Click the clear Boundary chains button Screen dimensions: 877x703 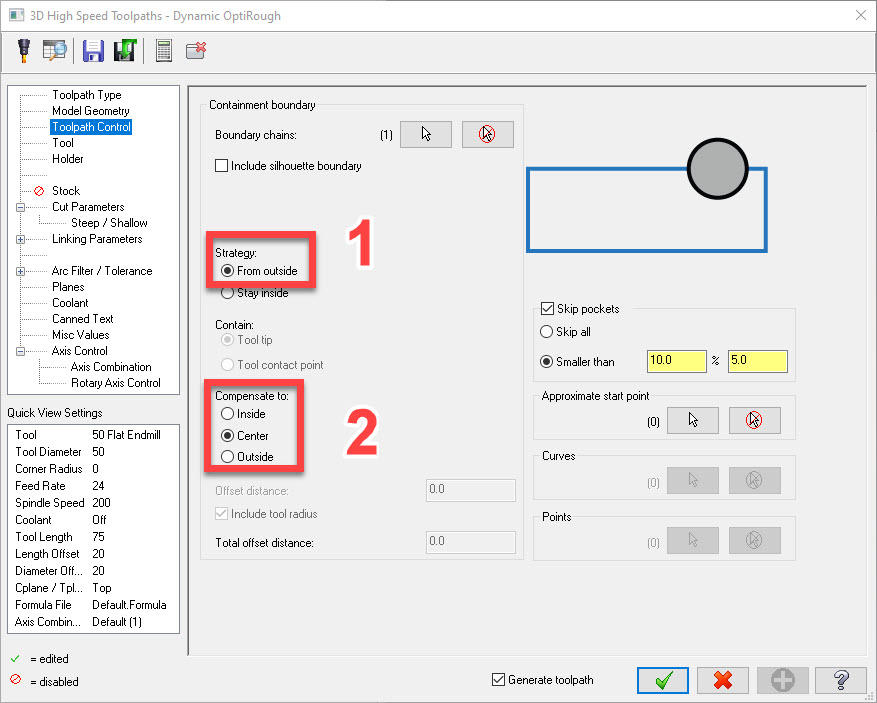coord(487,134)
